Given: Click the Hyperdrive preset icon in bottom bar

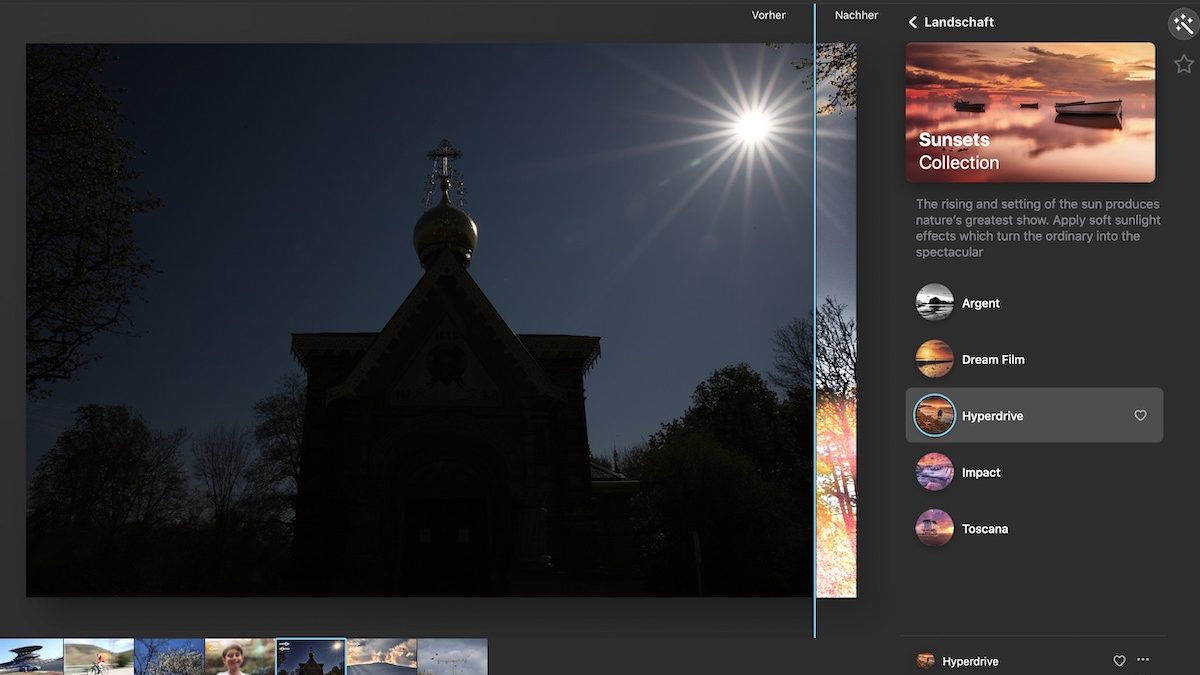Looking at the screenshot, I should point(926,661).
